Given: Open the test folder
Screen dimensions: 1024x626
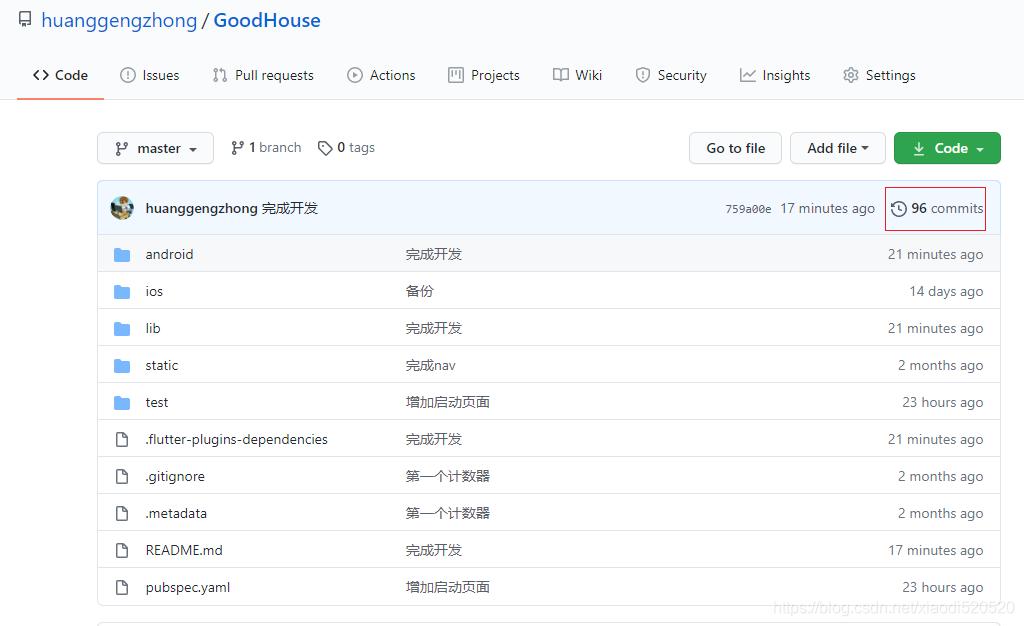Looking at the screenshot, I should coord(157,403).
